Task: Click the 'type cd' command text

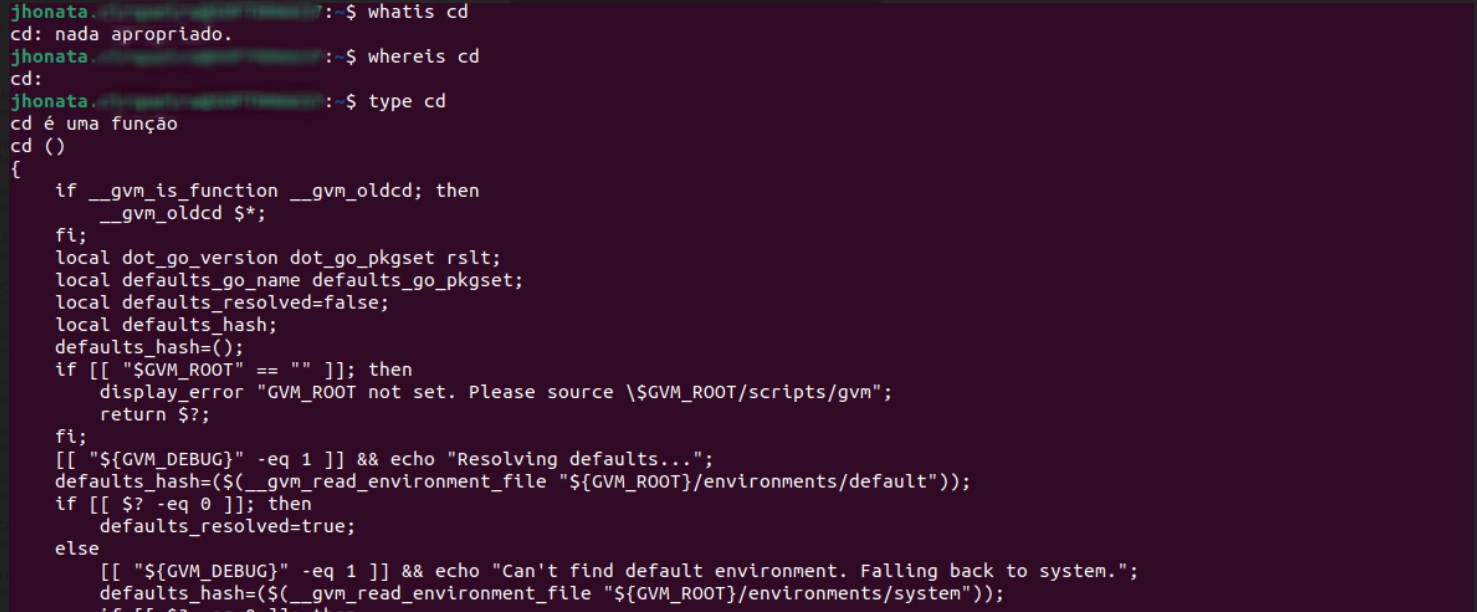Action: 407,102
